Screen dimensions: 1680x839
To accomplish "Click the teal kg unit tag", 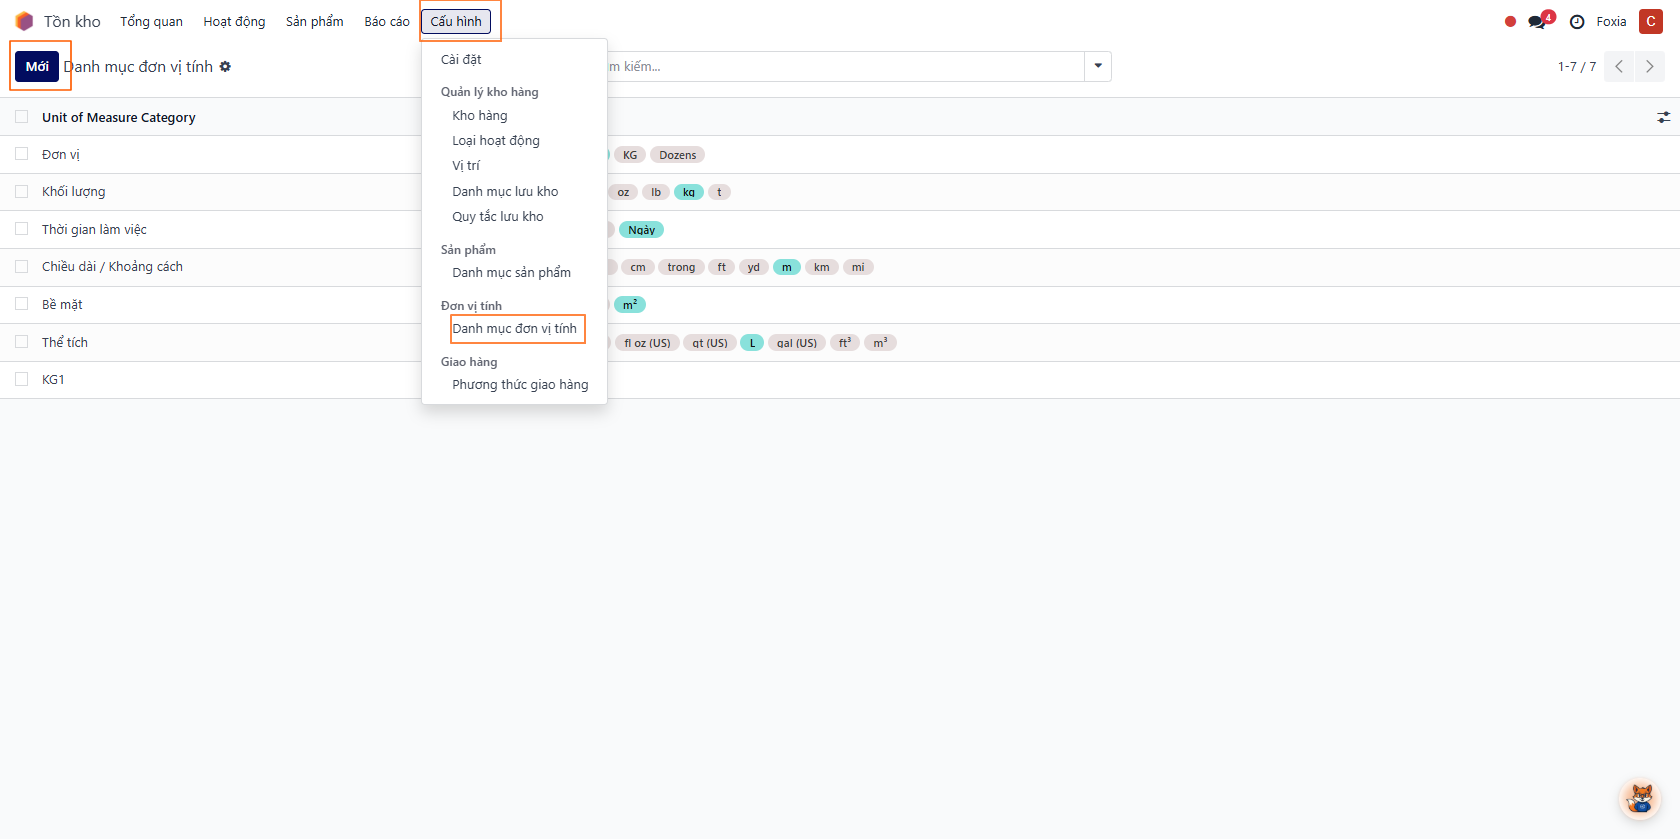I will [x=689, y=192].
